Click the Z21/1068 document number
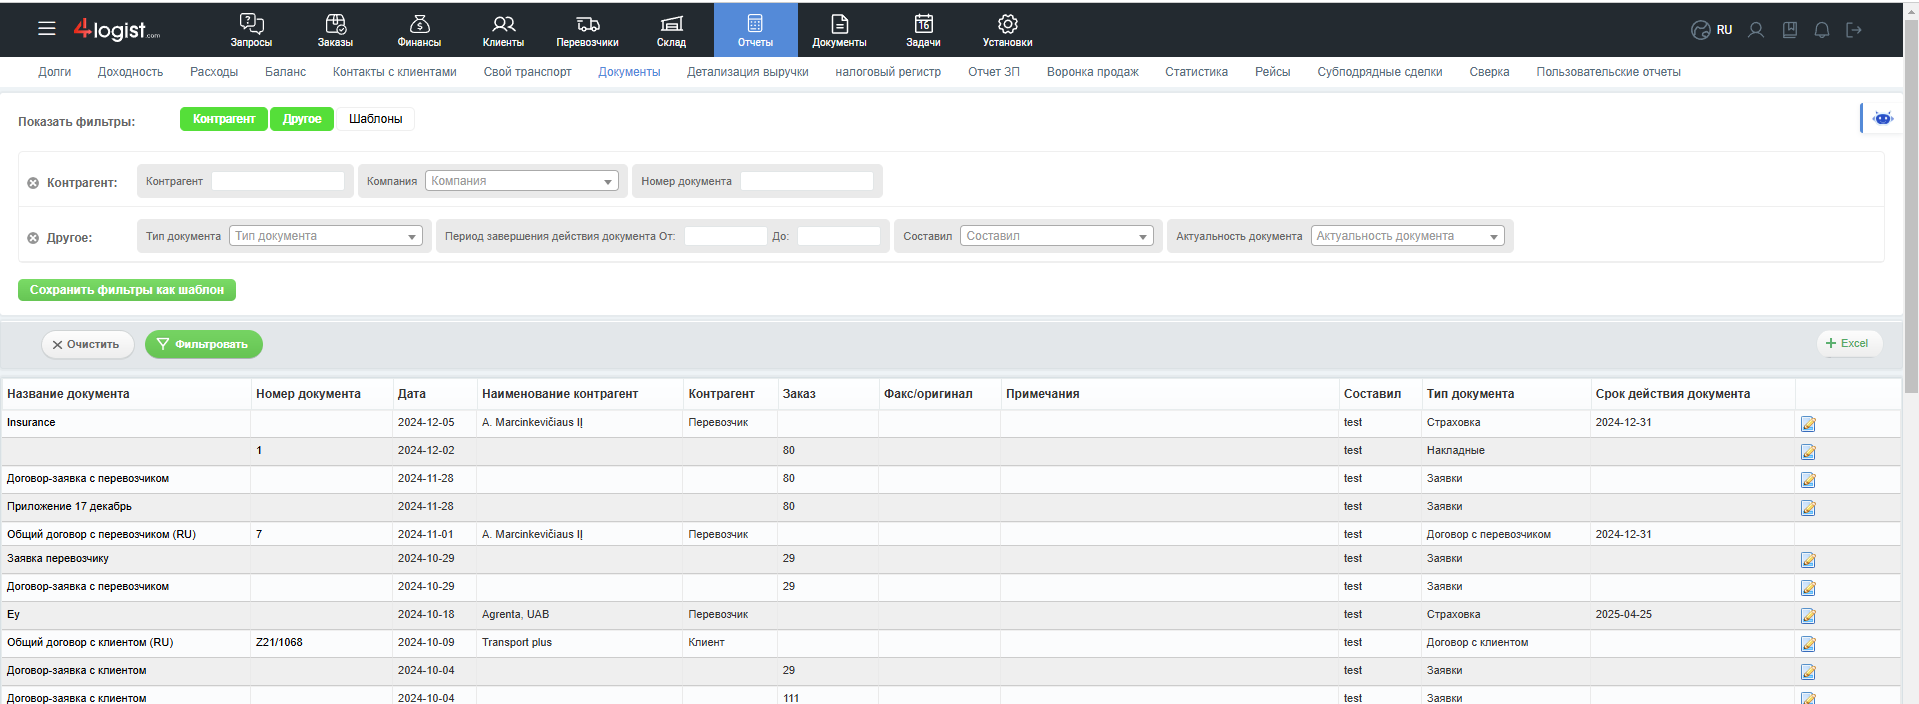This screenshot has height=704, width=1919. point(279,642)
